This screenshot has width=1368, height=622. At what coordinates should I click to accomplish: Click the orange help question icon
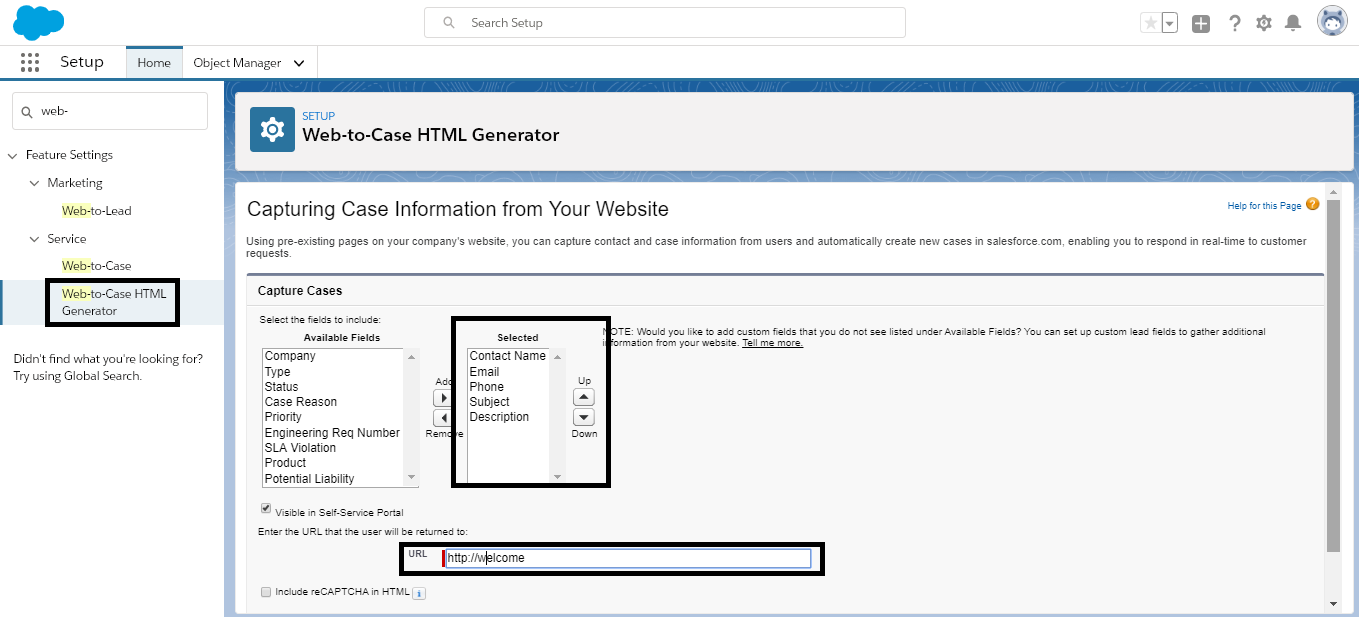tap(1313, 204)
